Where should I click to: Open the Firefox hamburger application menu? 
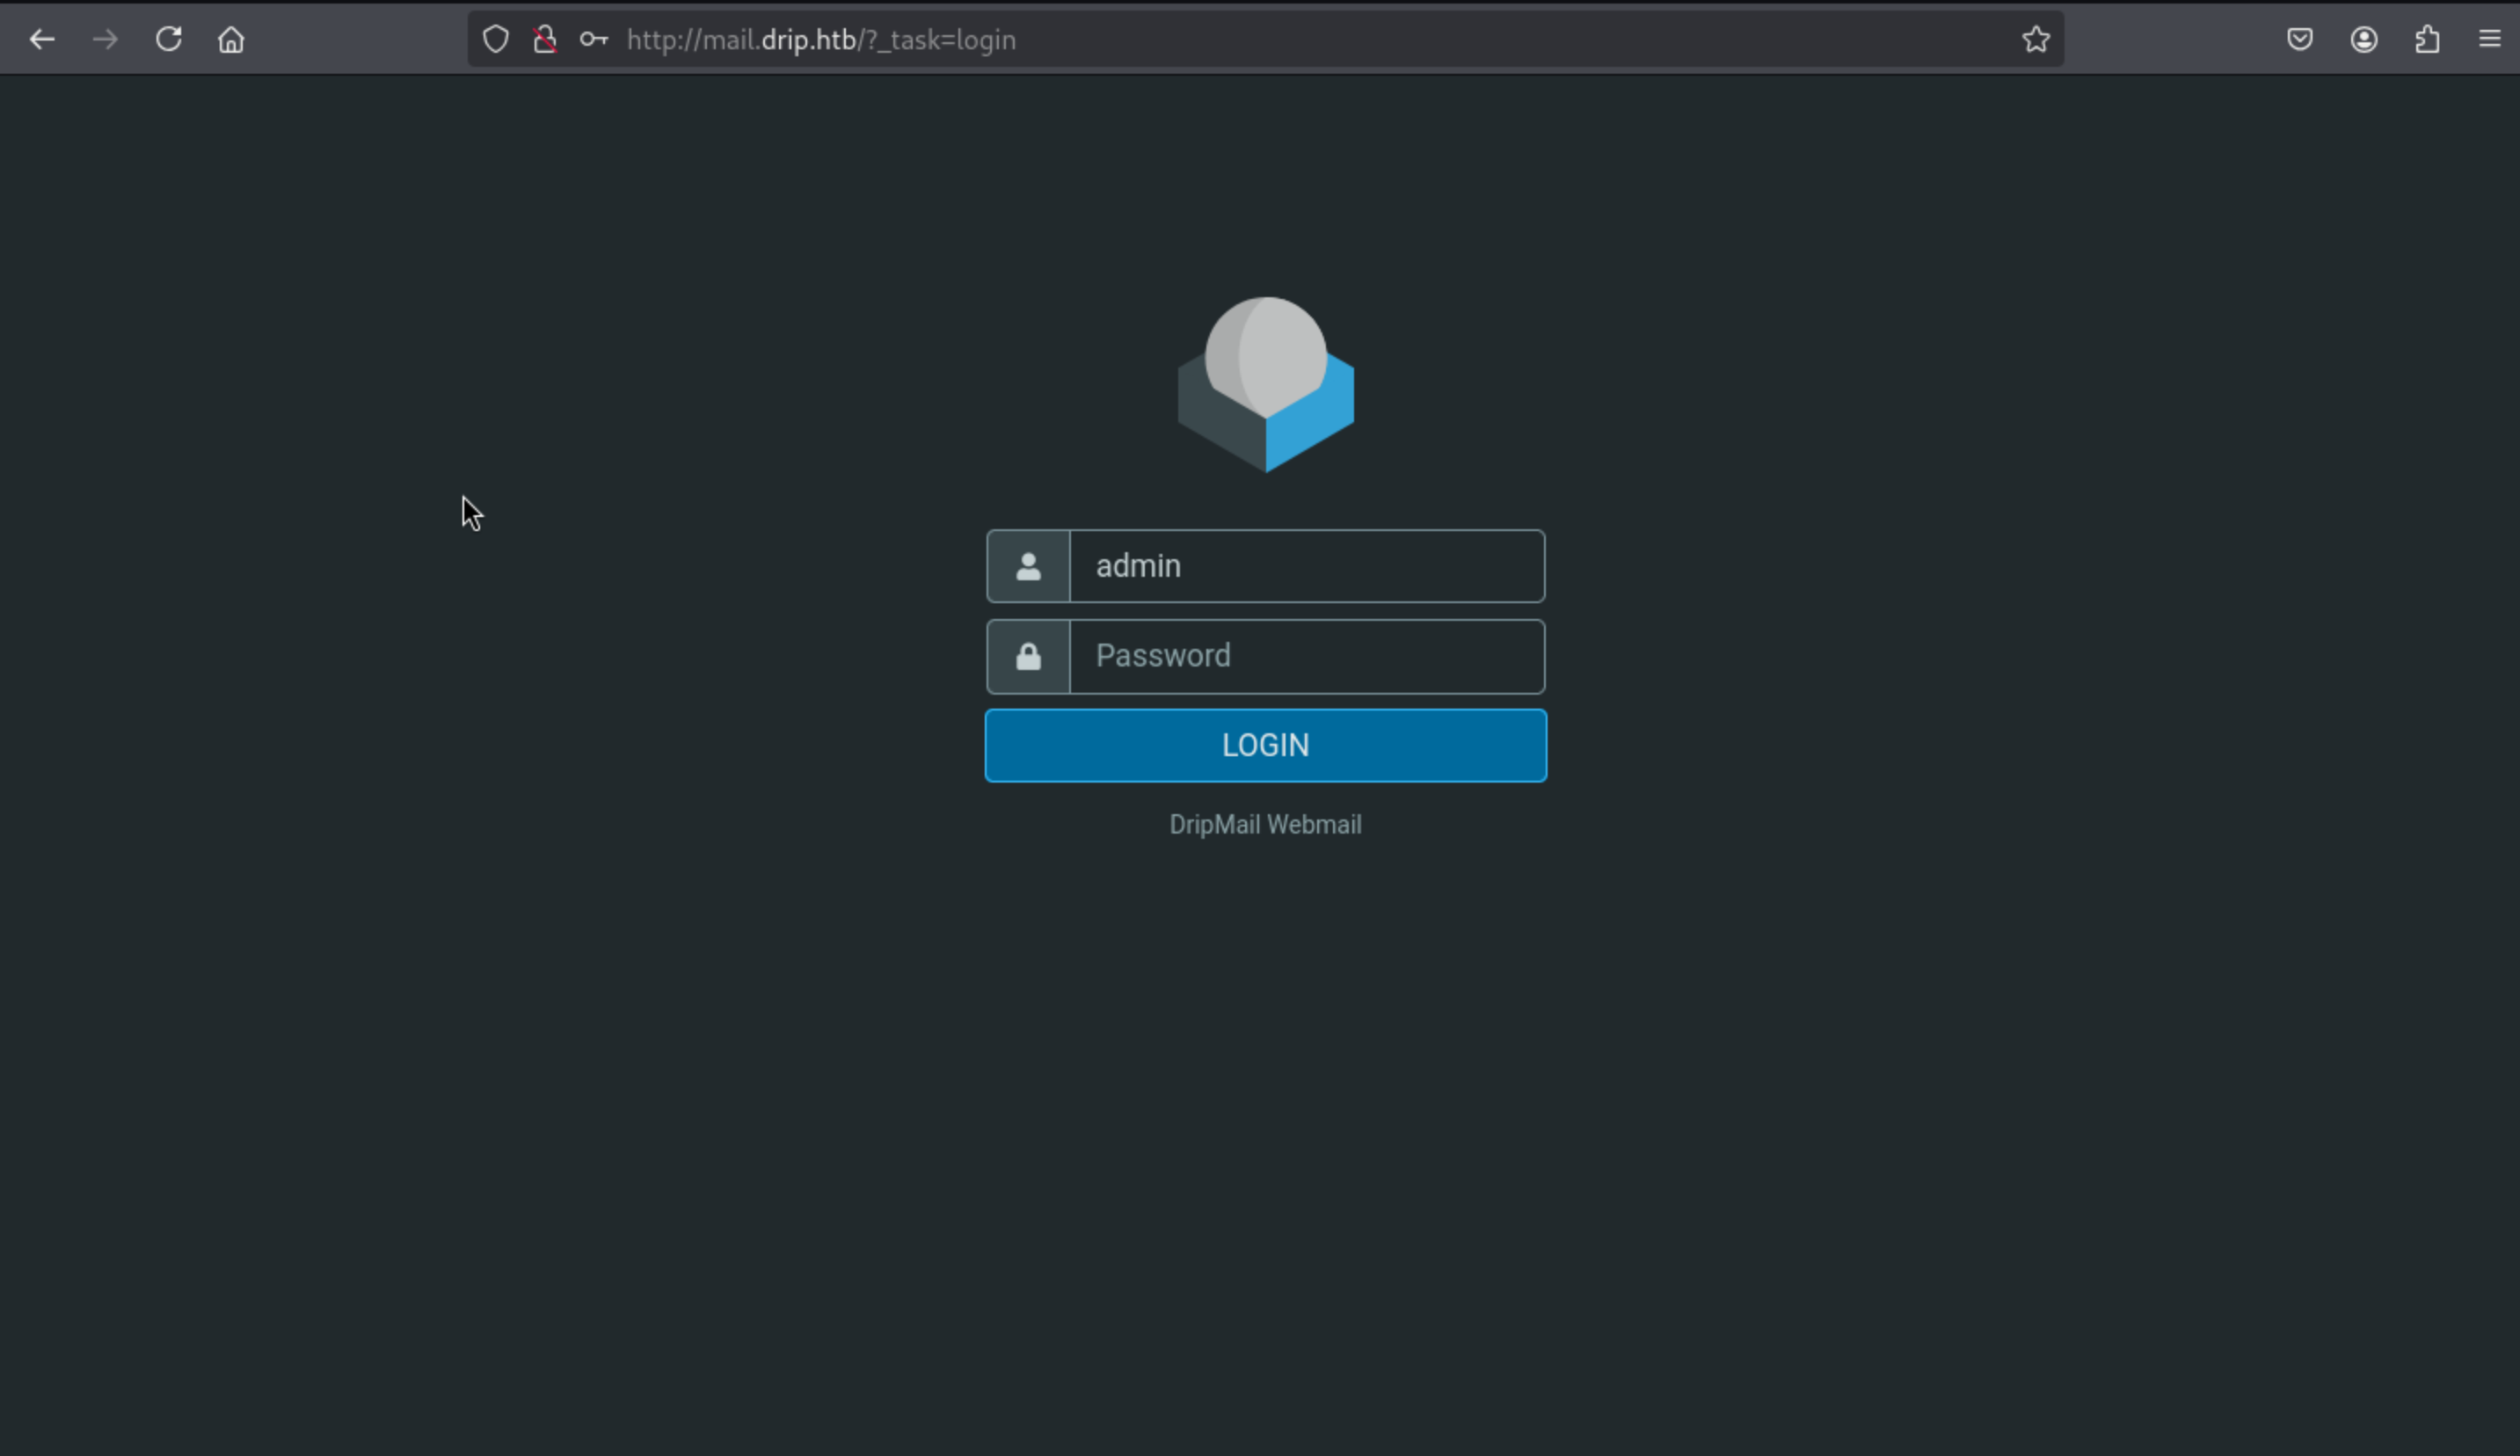point(2490,40)
